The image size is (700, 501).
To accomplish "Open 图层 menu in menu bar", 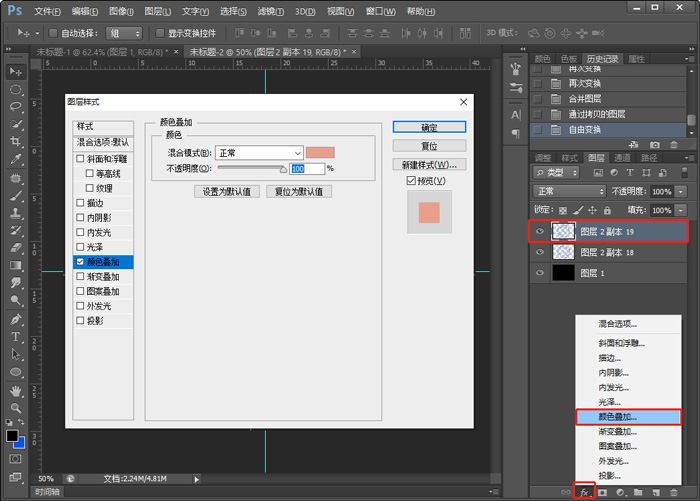I will pyautogui.click(x=158, y=11).
